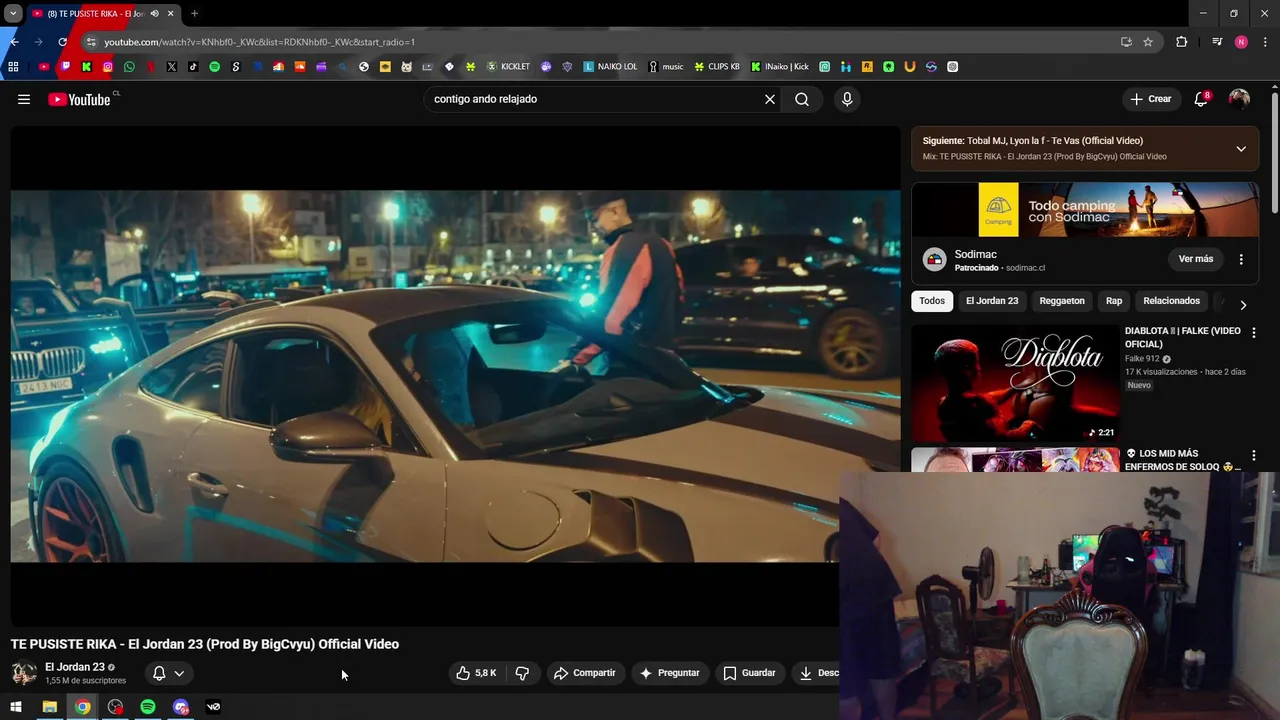
Task: Dislike the video with thumbs down
Action: tap(522, 673)
